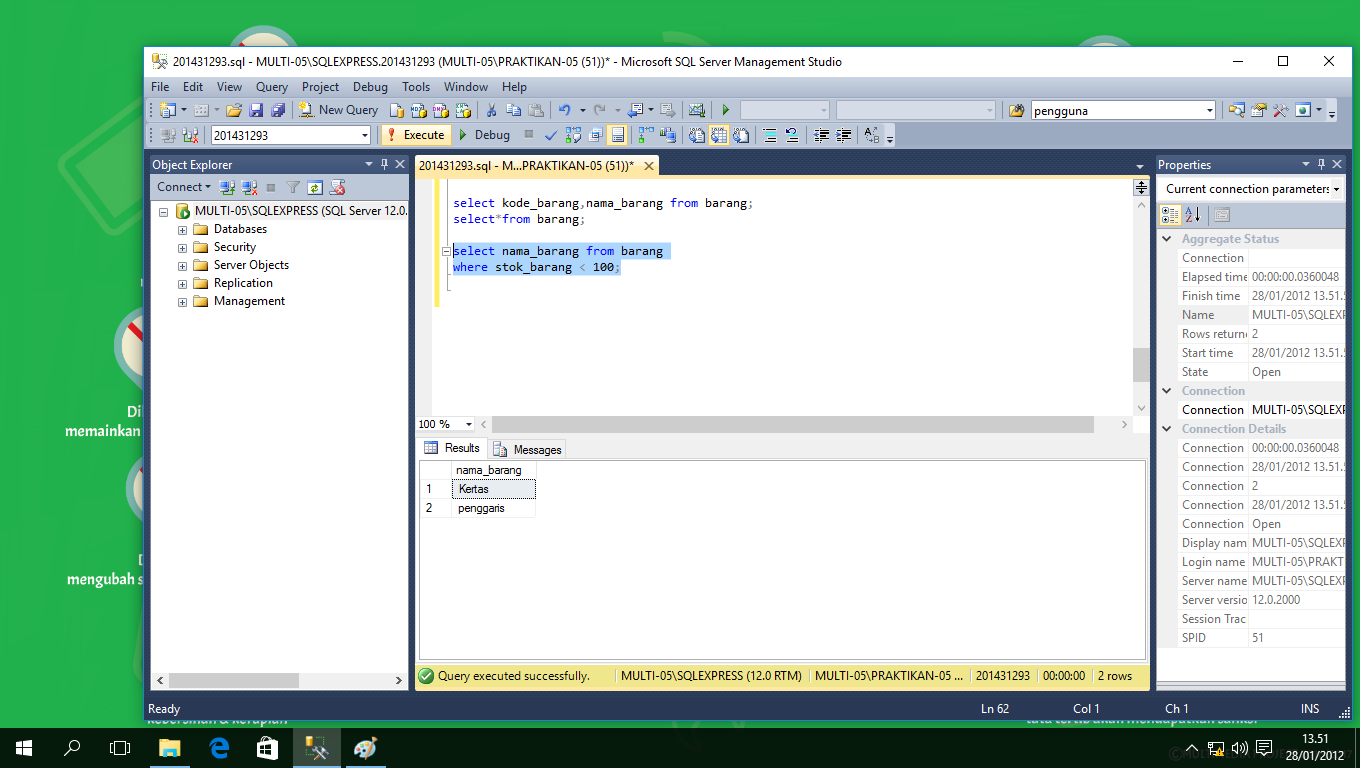1360x768 pixels.
Task: Click the Filter icon in Object Explorer
Action: pyautogui.click(x=293, y=187)
